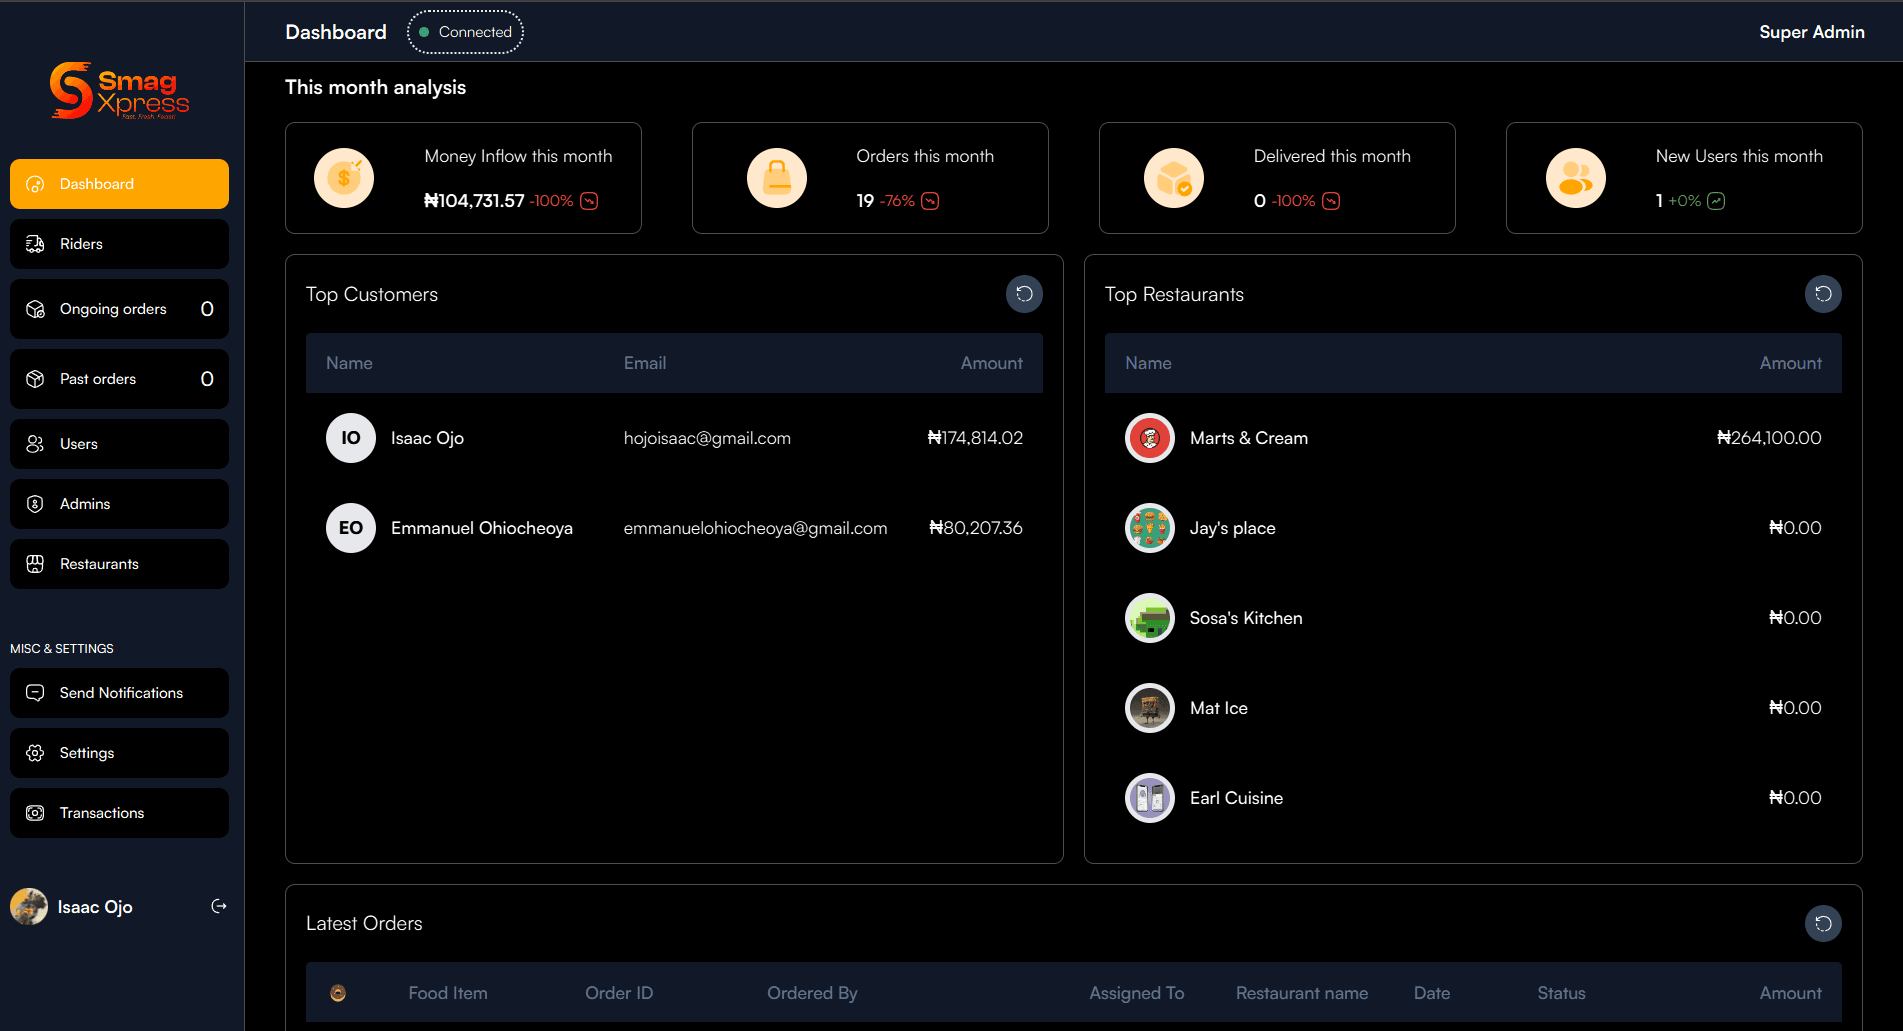Click the New Users upward trend indicator

coord(1715,200)
